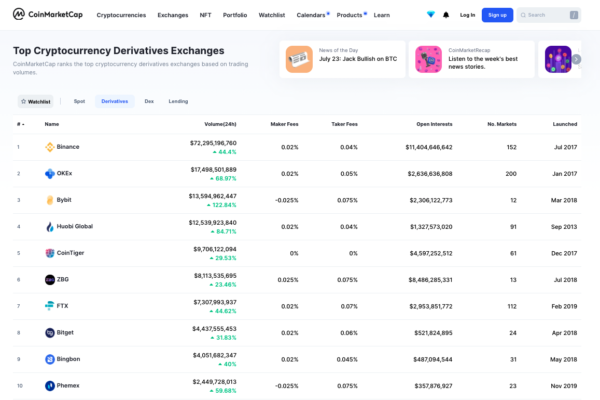Click the ZBG exchange logo

click(x=50, y=279)
